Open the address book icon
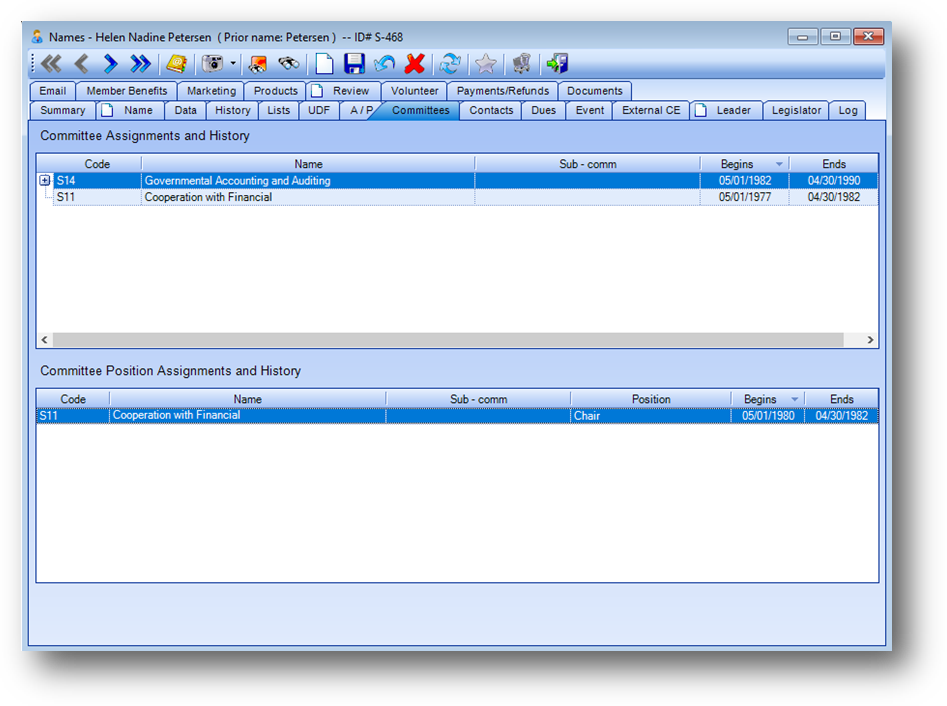 pyautogui.click(x=176, y=63)
